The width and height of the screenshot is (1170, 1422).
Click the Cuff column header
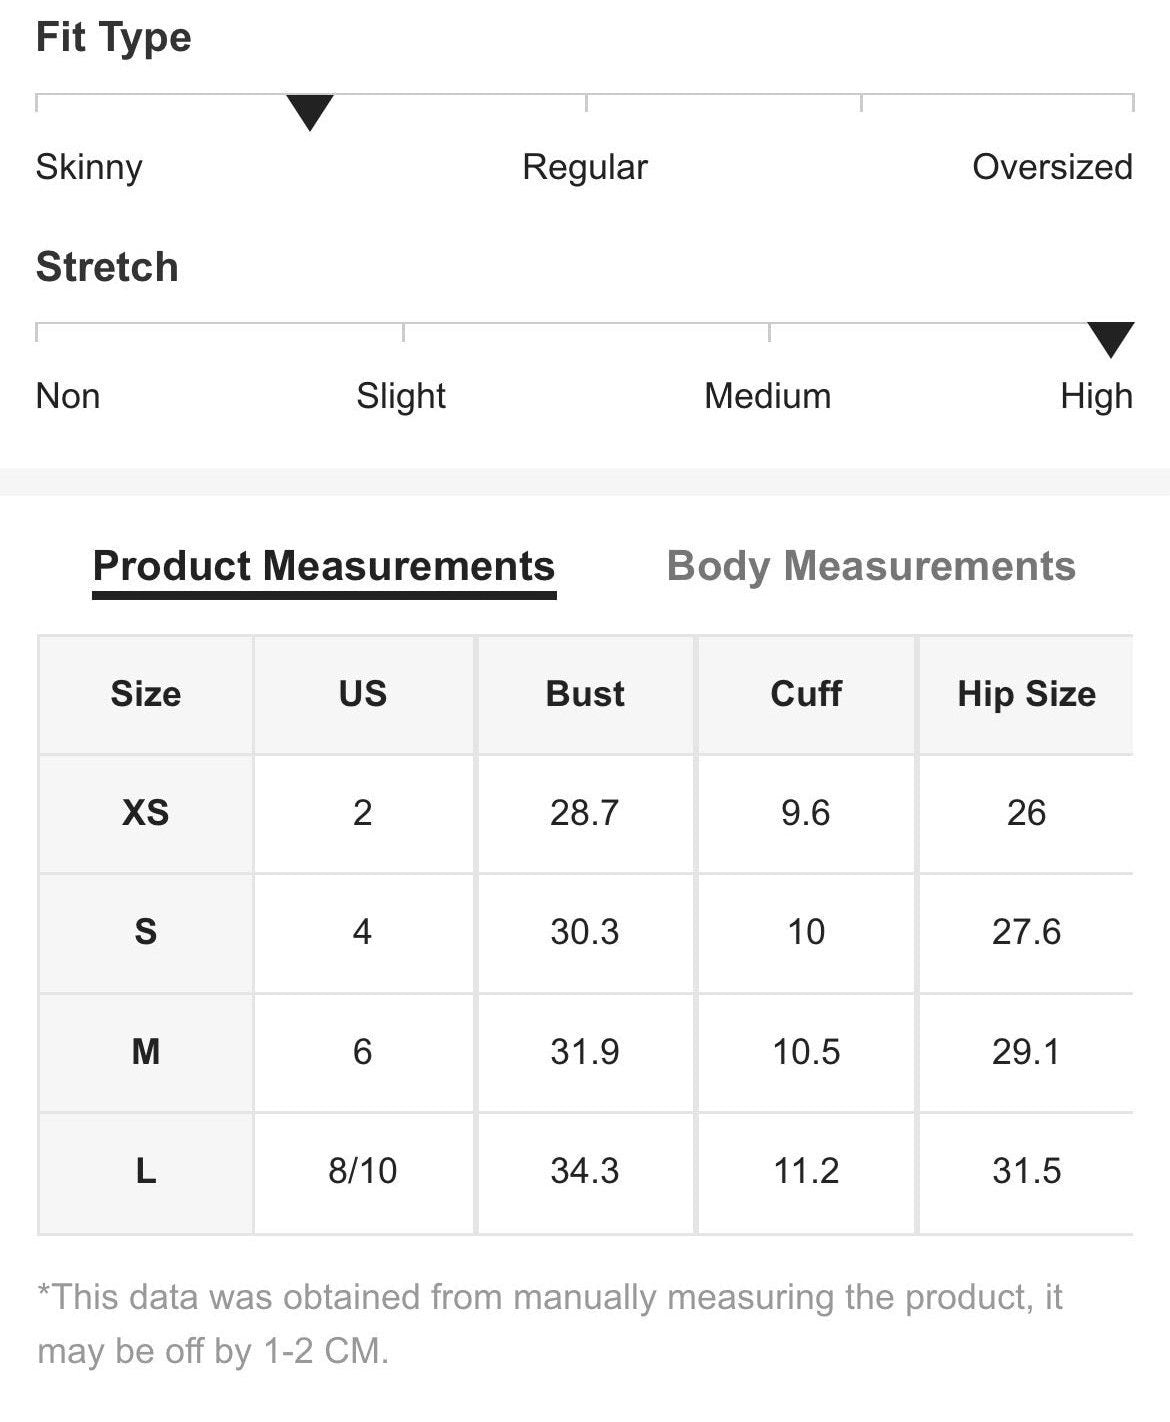click(806, 694)
